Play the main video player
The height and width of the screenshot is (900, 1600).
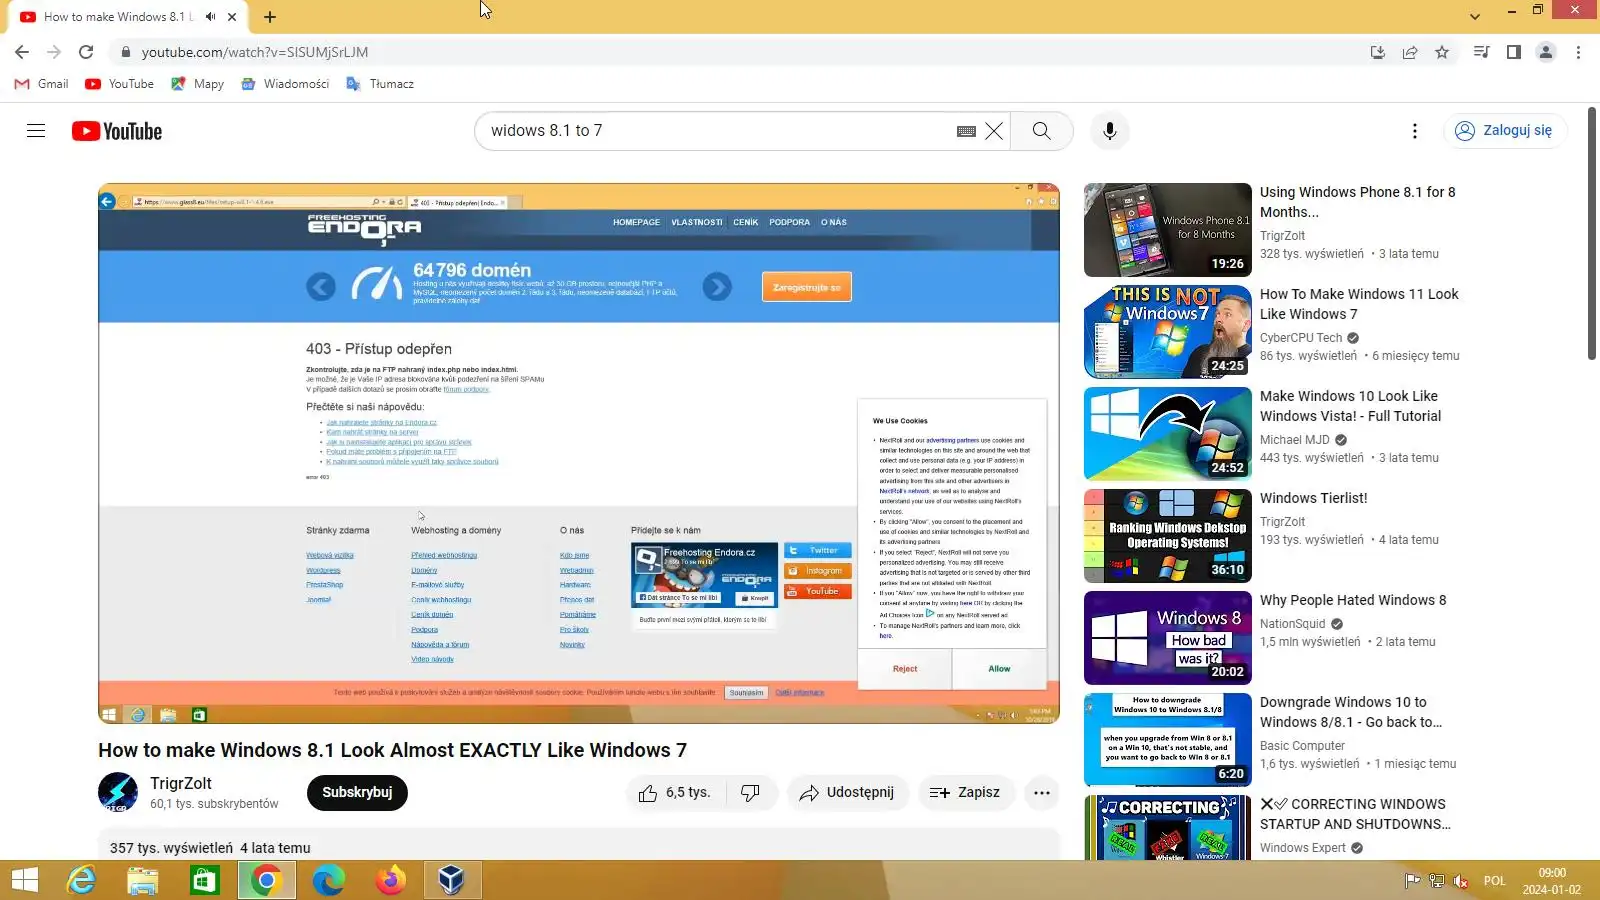point(579,453)
